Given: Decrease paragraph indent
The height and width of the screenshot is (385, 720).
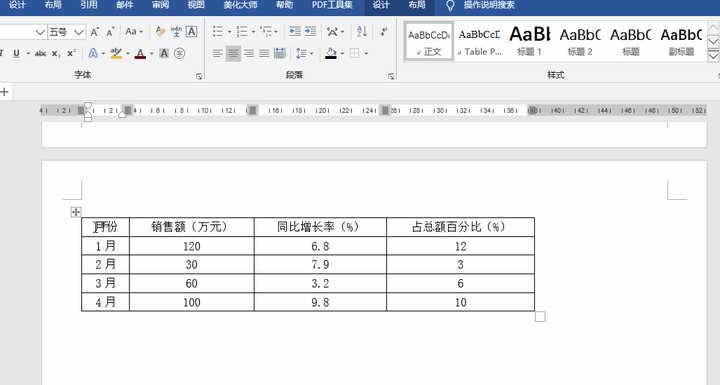Looking at the screenshot, I should click(295, 32).
